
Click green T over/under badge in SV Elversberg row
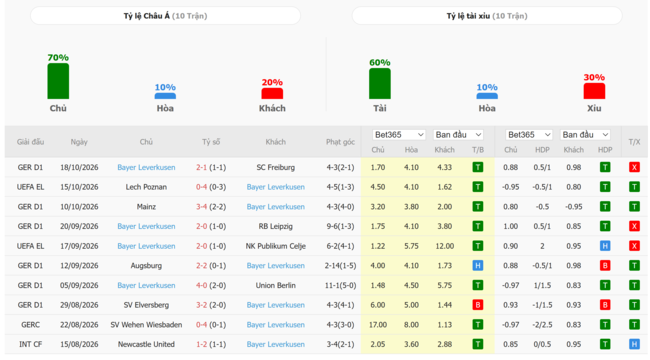click(x=634, y=305)
